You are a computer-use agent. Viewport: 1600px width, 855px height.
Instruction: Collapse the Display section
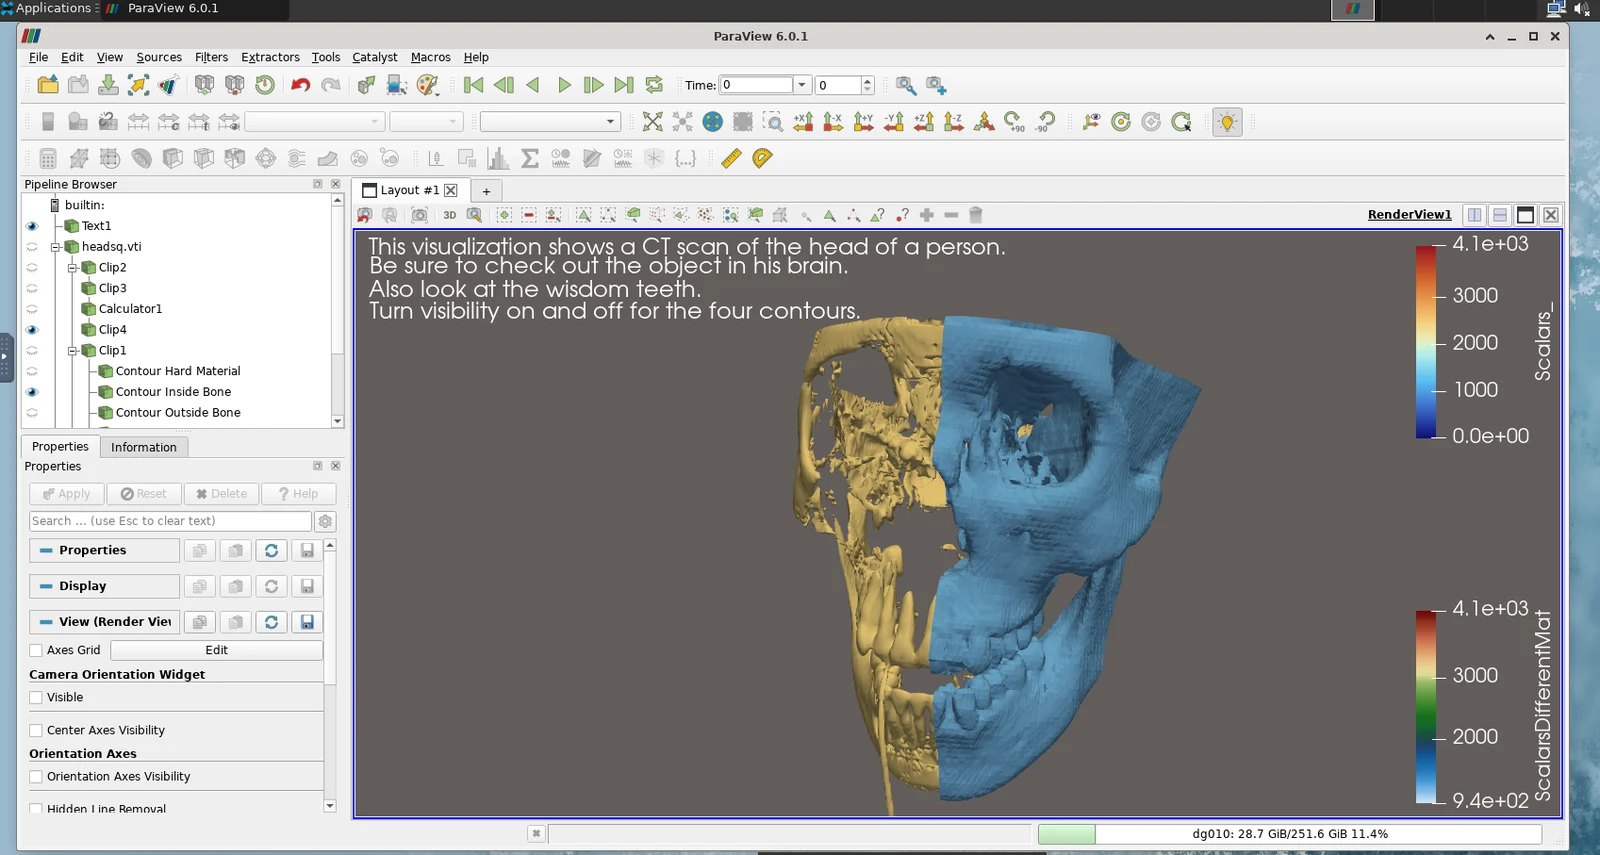(x=104, y=587)
